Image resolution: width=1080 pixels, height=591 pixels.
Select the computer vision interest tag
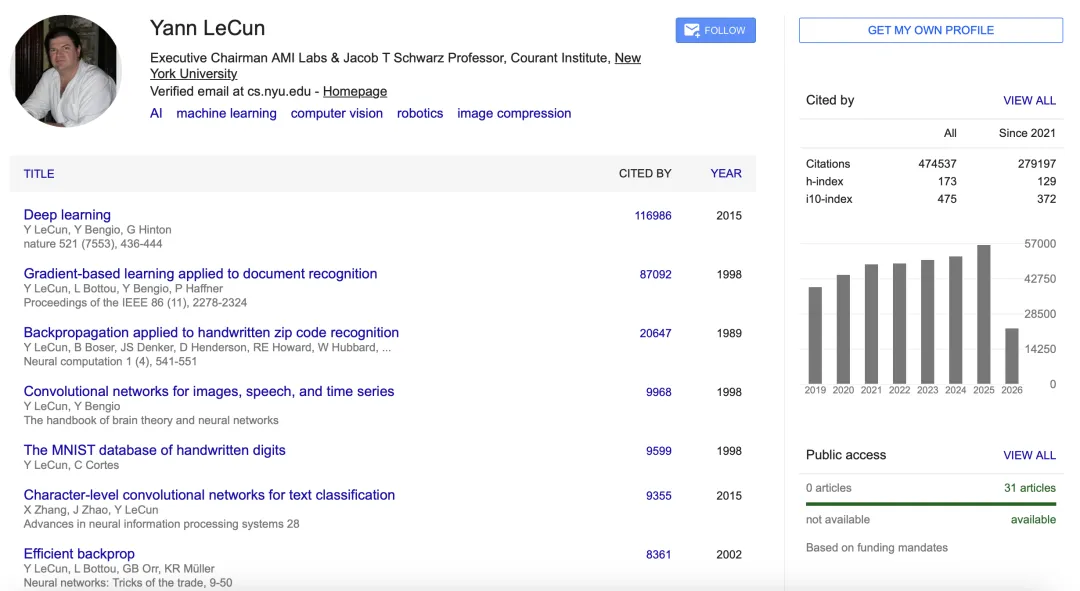coord(337,114)
